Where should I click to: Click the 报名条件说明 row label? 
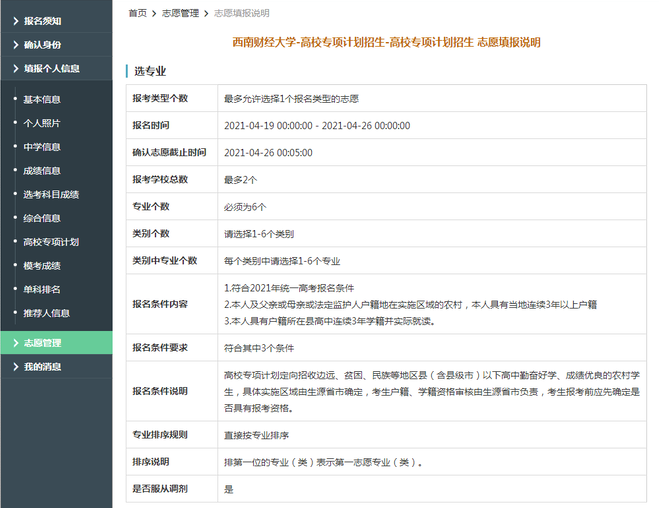coord(160,391)
